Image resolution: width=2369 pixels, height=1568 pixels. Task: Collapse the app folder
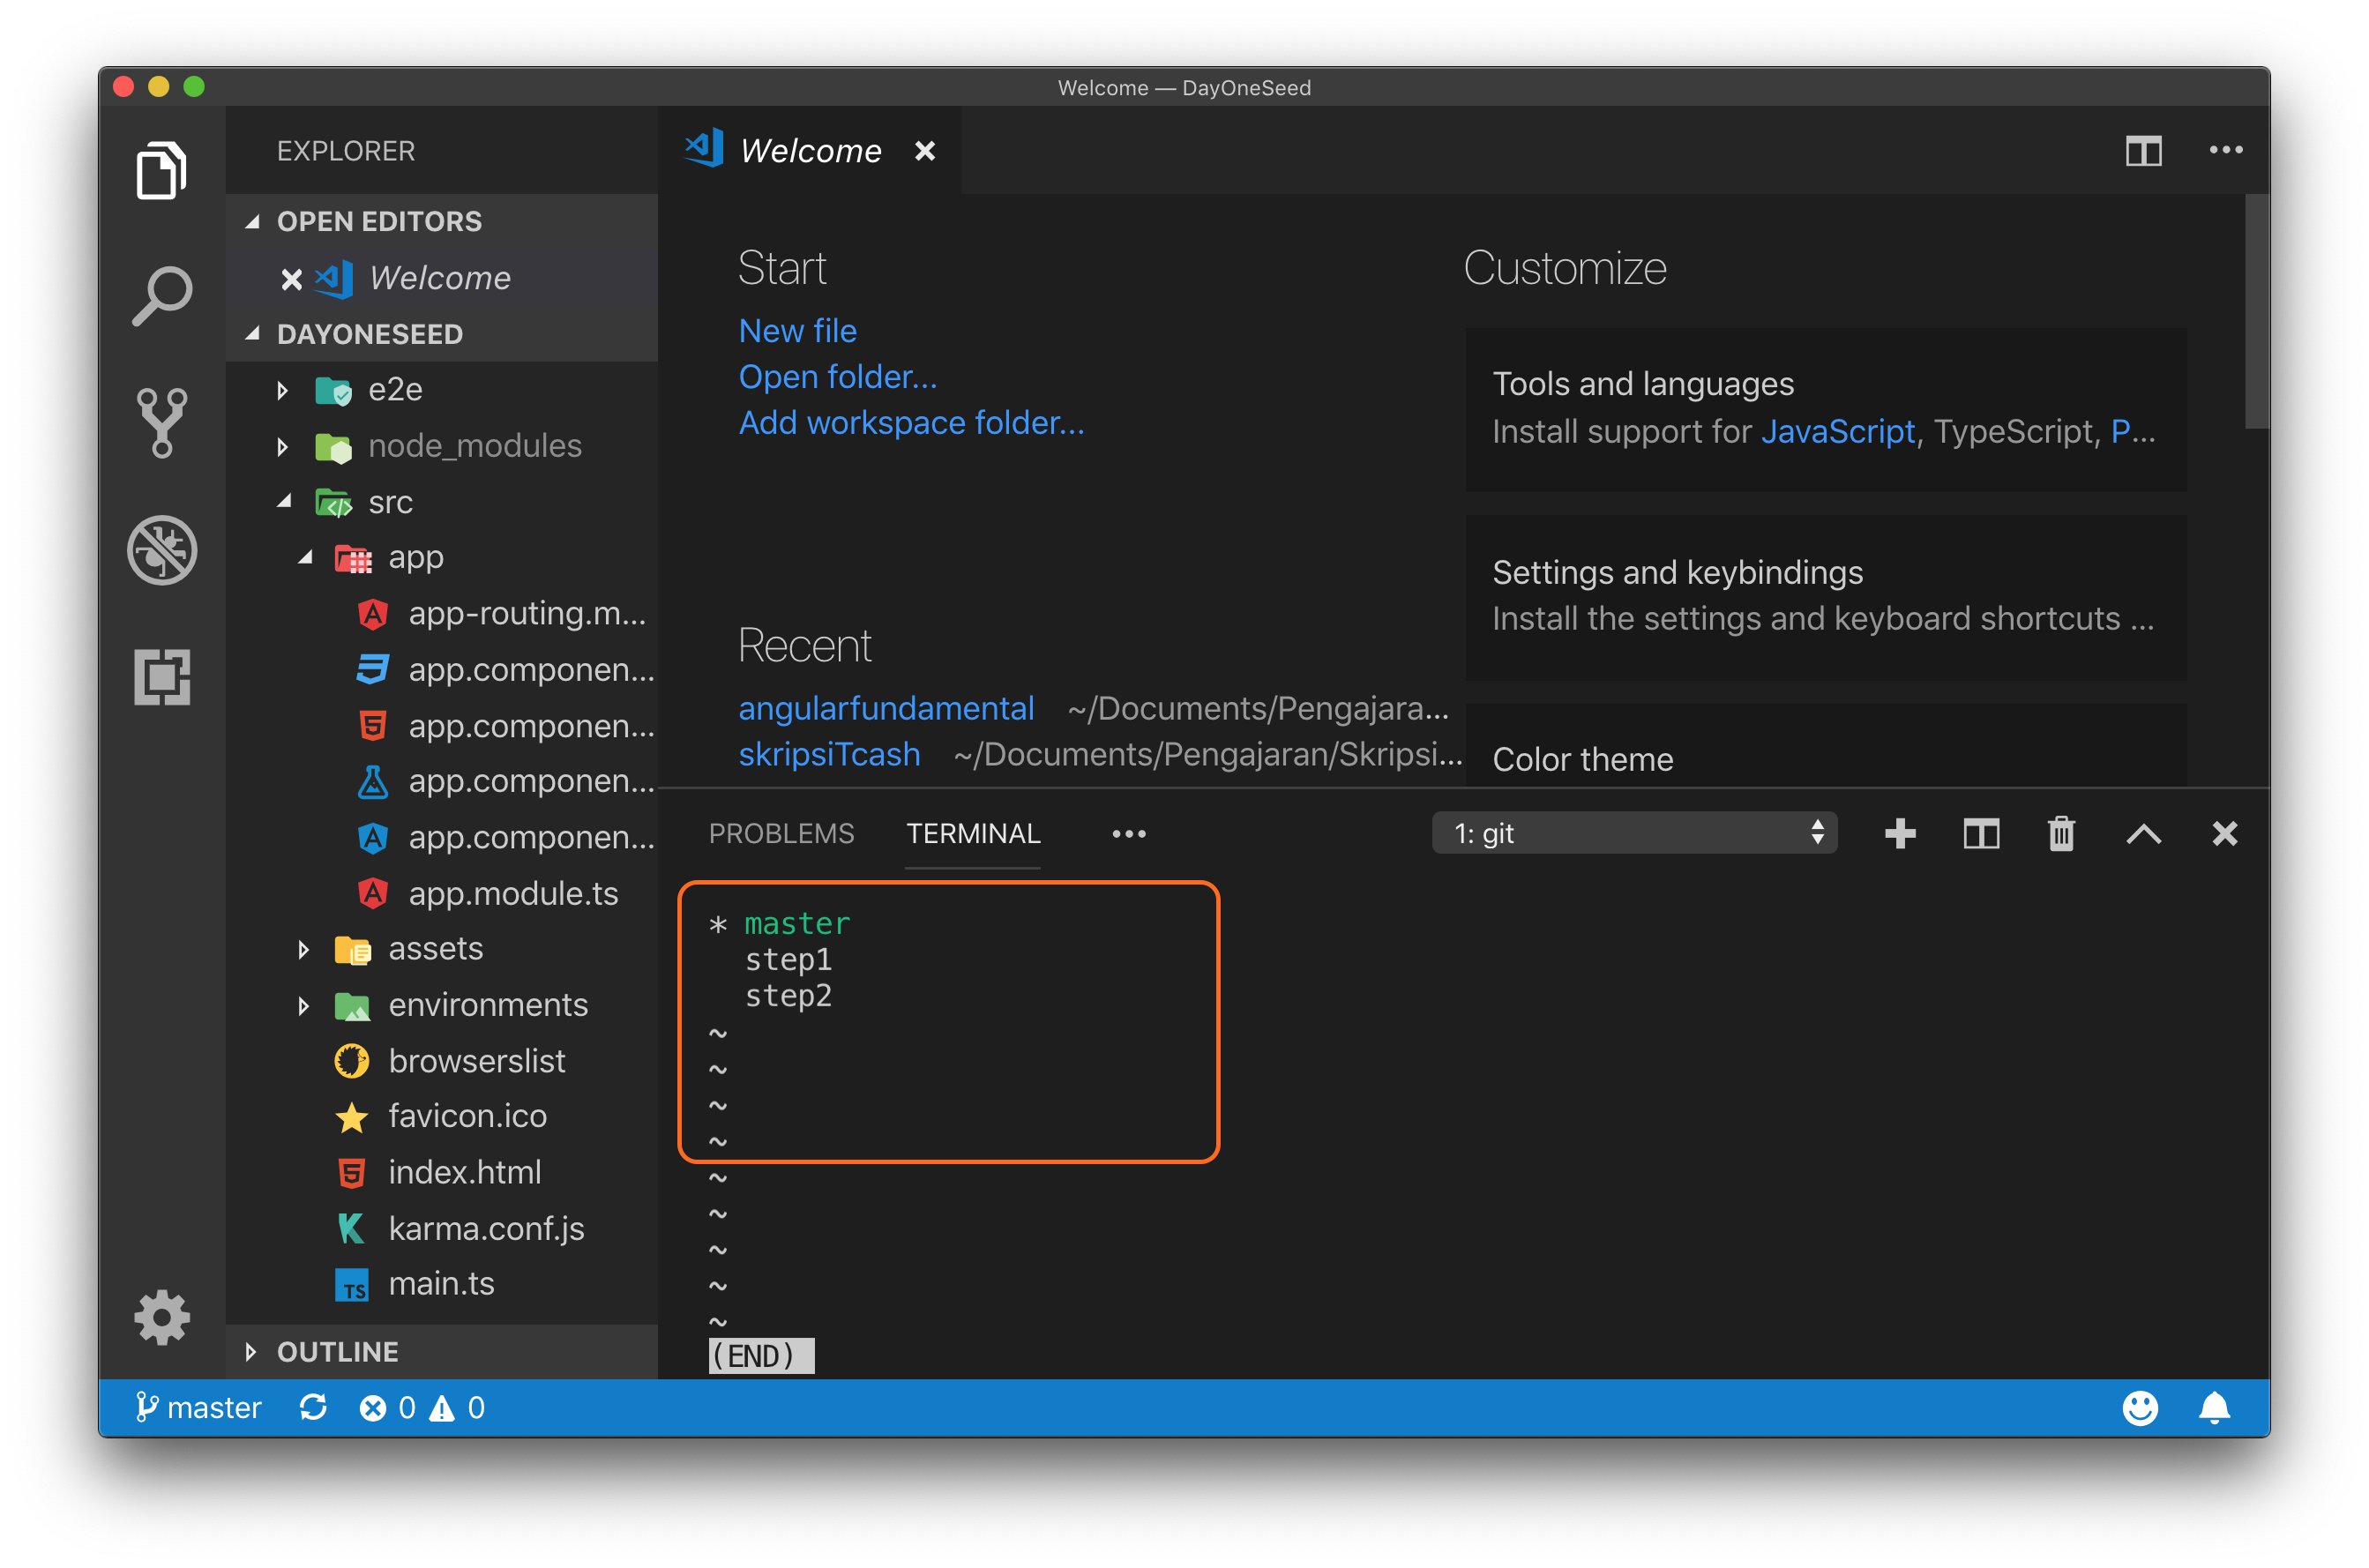pyautogui.click(x=304, y=557)
